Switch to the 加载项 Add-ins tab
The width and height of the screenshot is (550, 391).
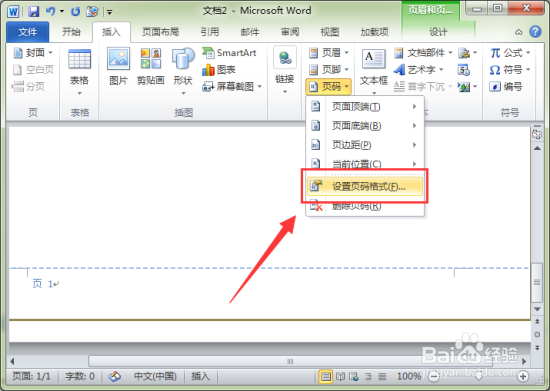375,32
